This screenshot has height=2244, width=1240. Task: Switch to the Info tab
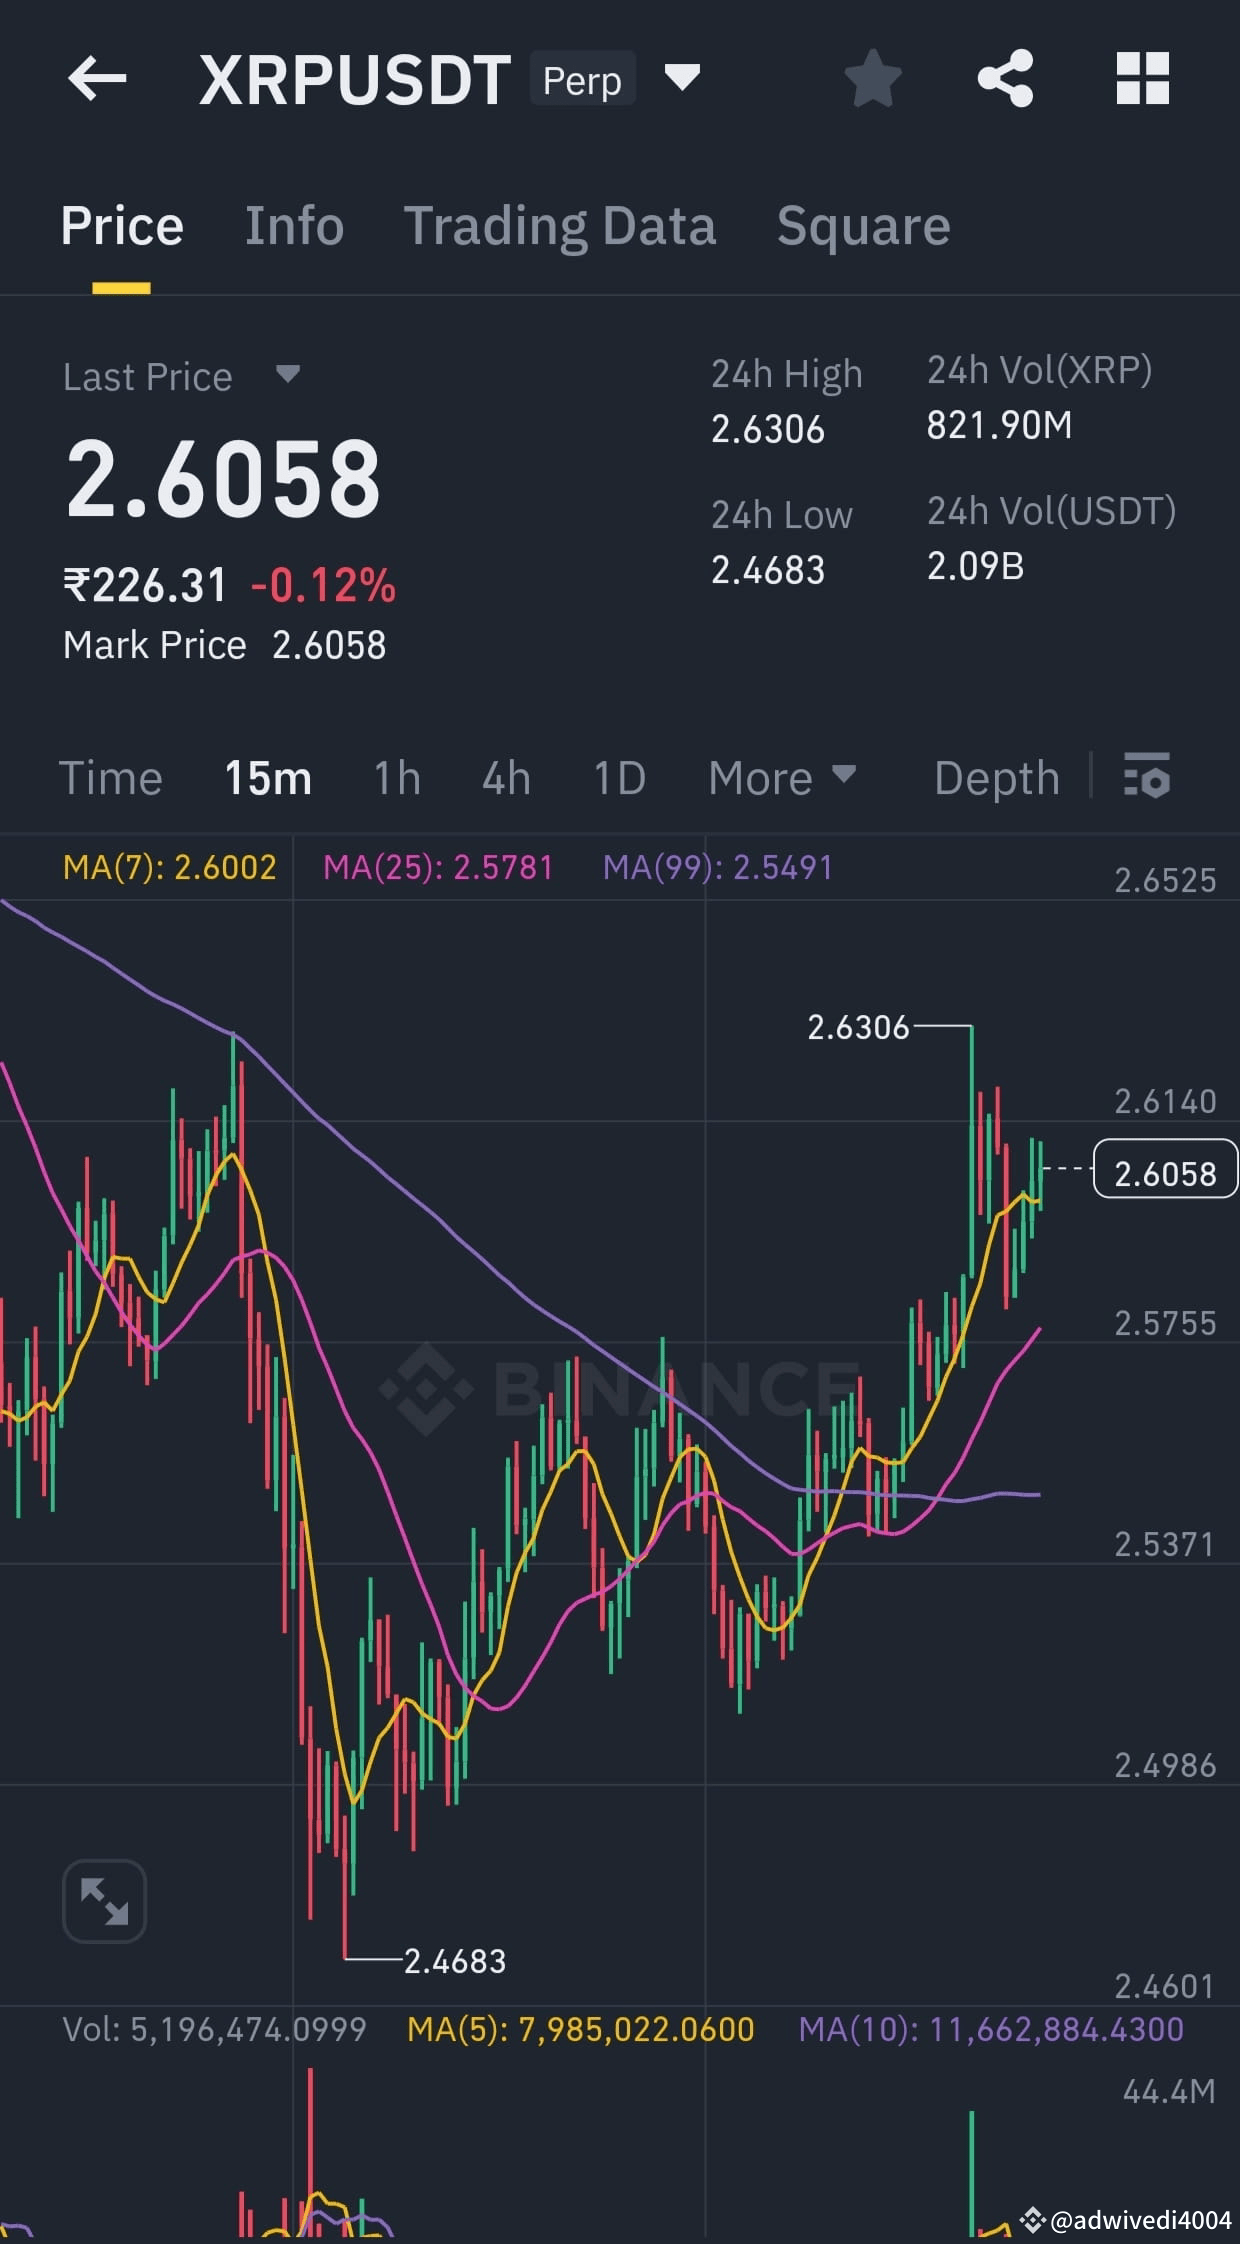[x=293, y=226]
